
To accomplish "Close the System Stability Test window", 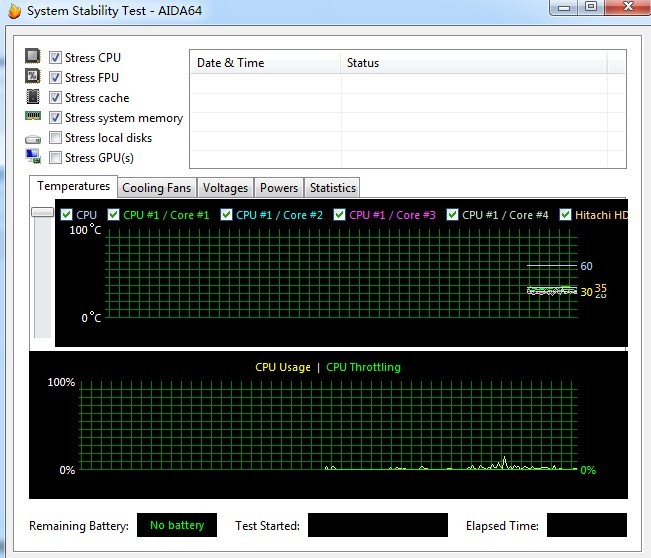I will pyautogui.click(x=628, y=7).
